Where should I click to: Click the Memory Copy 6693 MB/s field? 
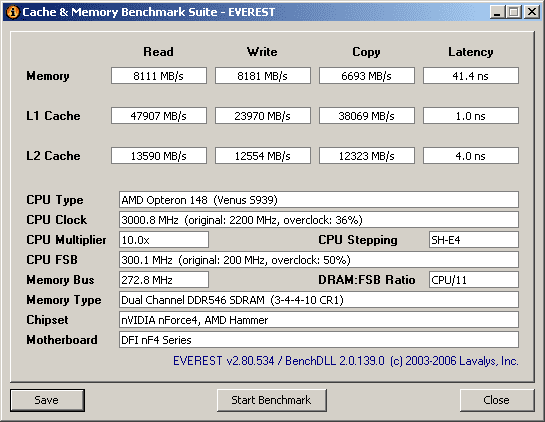click(x=367, y=76)
